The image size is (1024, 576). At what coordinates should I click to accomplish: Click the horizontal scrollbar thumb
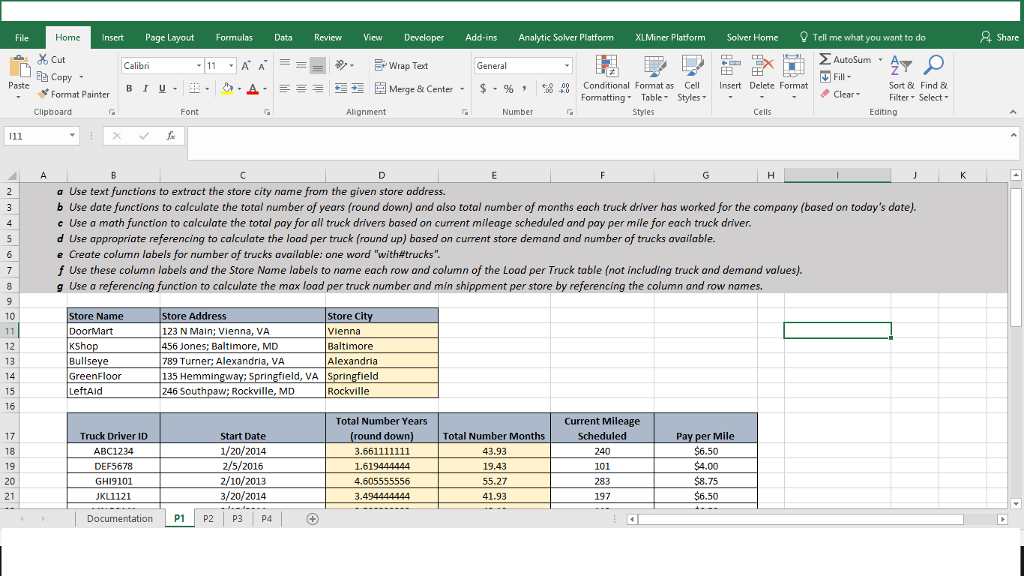click(801, 519)
